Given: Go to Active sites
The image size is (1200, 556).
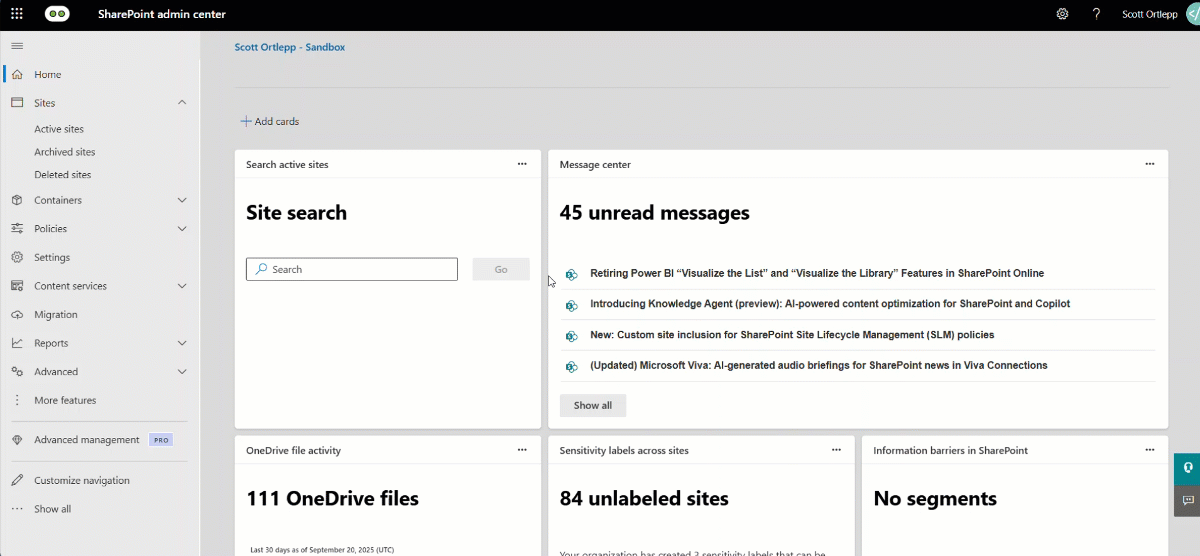Looking at the screenshot, I should coord(59,129).
